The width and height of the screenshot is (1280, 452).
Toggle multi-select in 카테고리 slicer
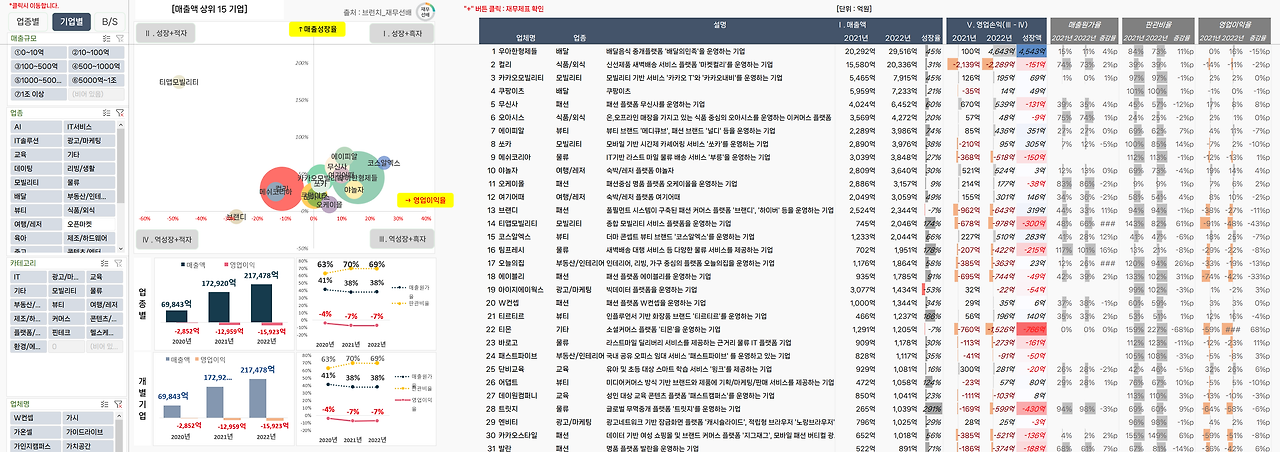[x=105, y=262]
